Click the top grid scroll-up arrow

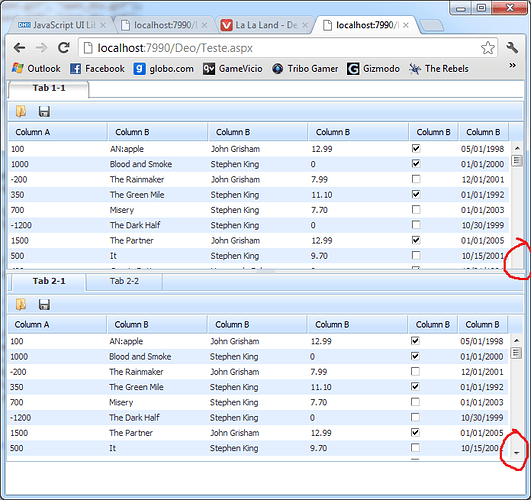(x=517, y=148)
